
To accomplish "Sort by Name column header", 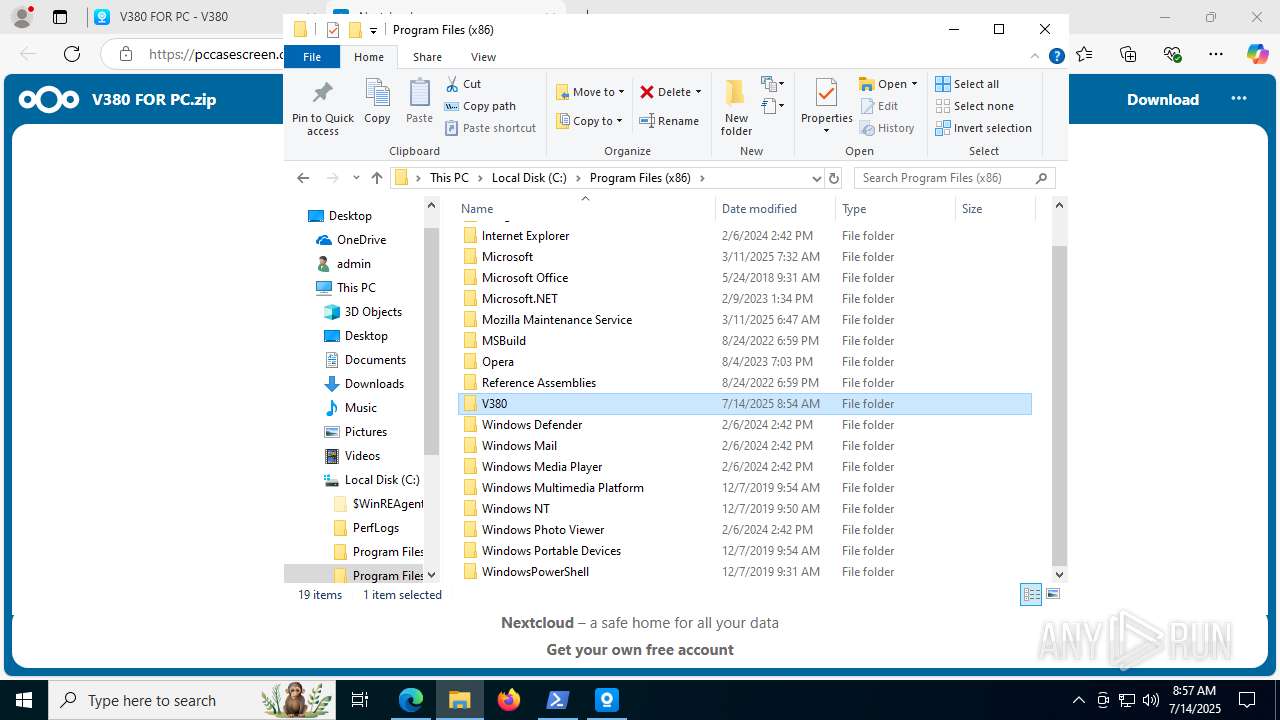I will point(477,209).
